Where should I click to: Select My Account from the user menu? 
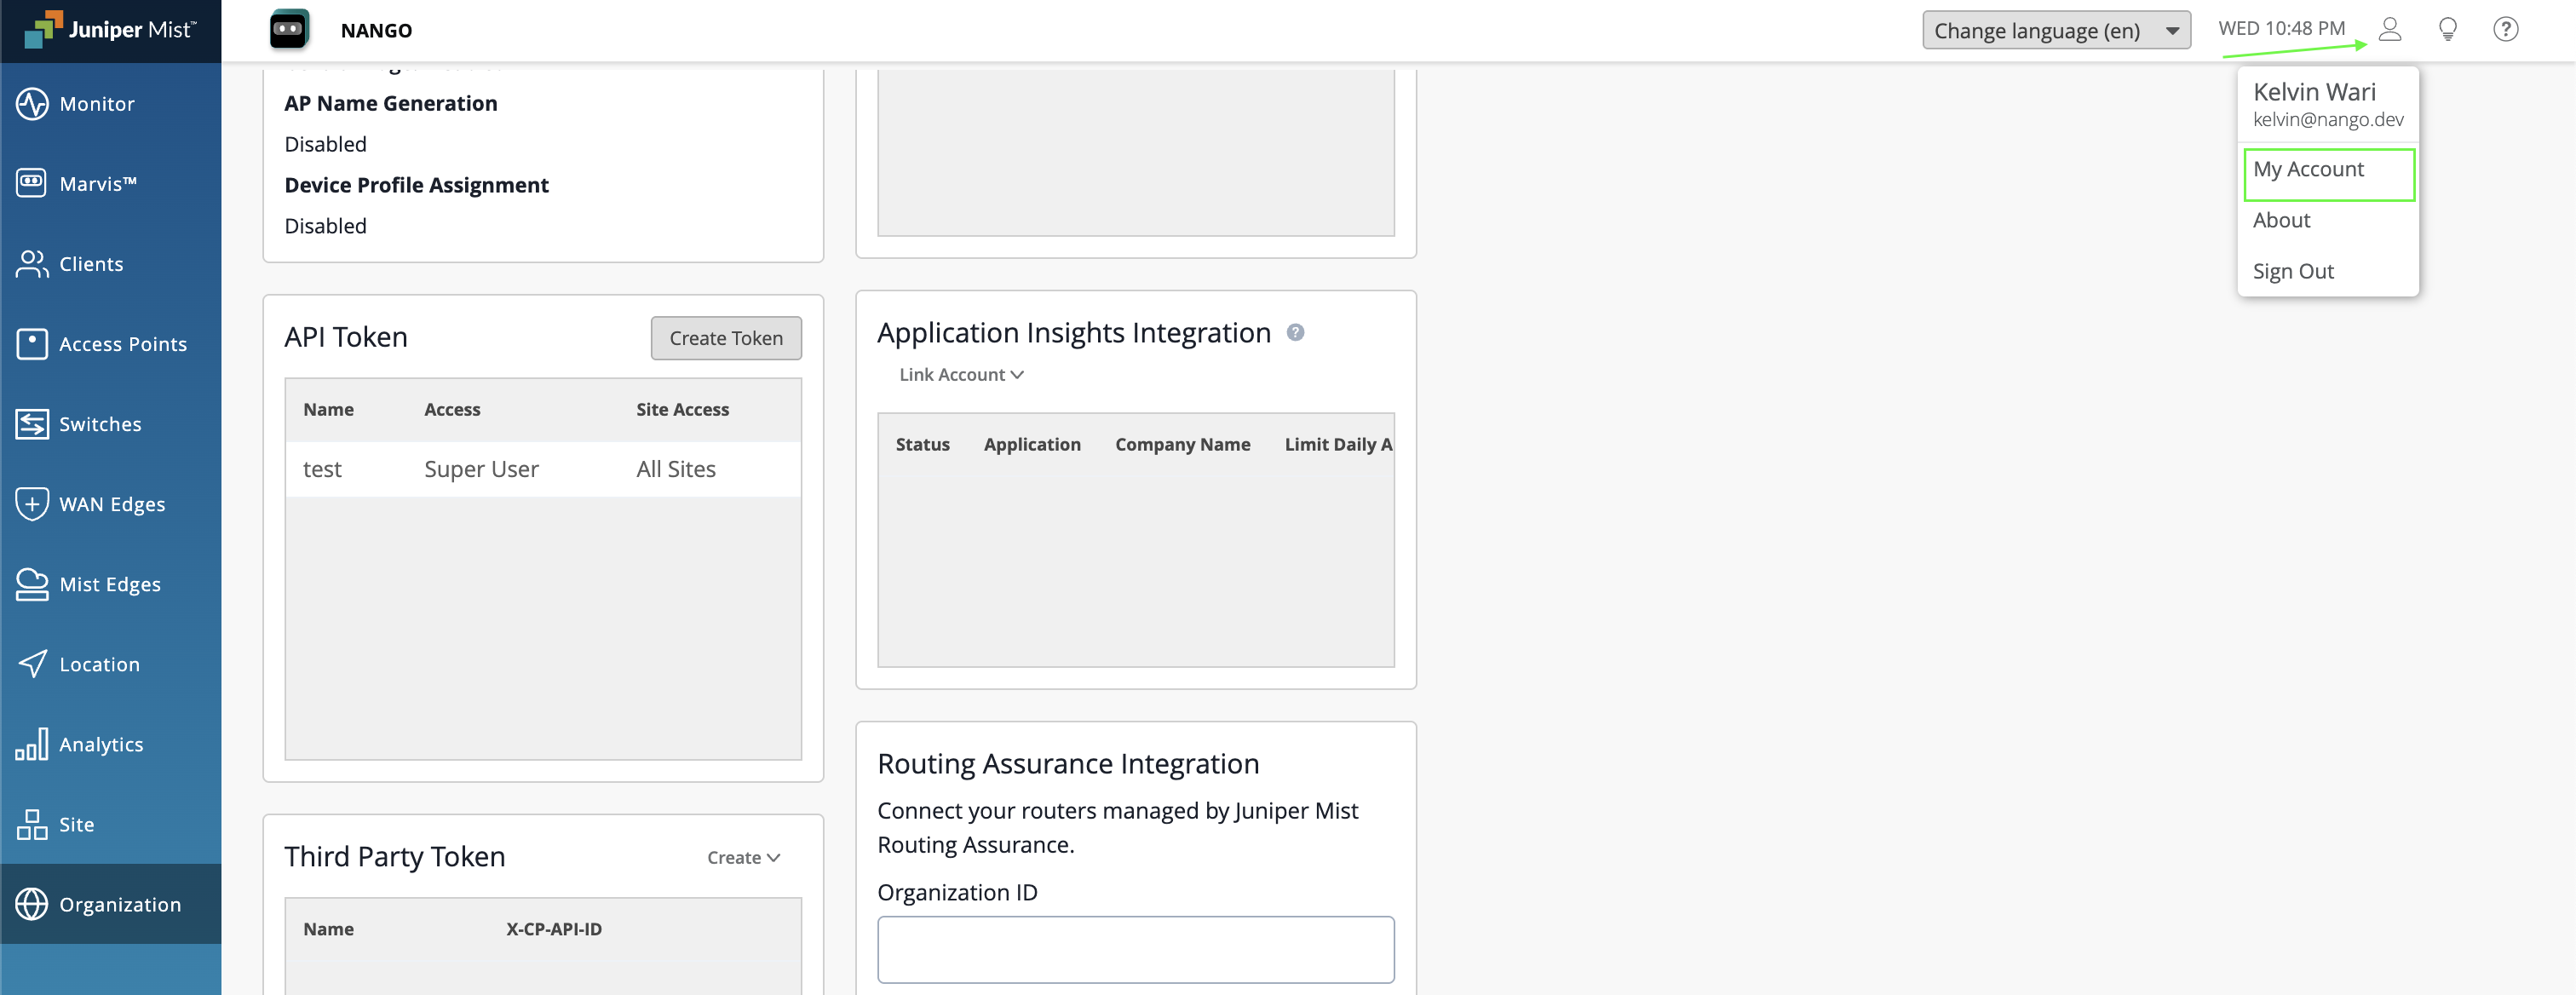coord(2308,170)
